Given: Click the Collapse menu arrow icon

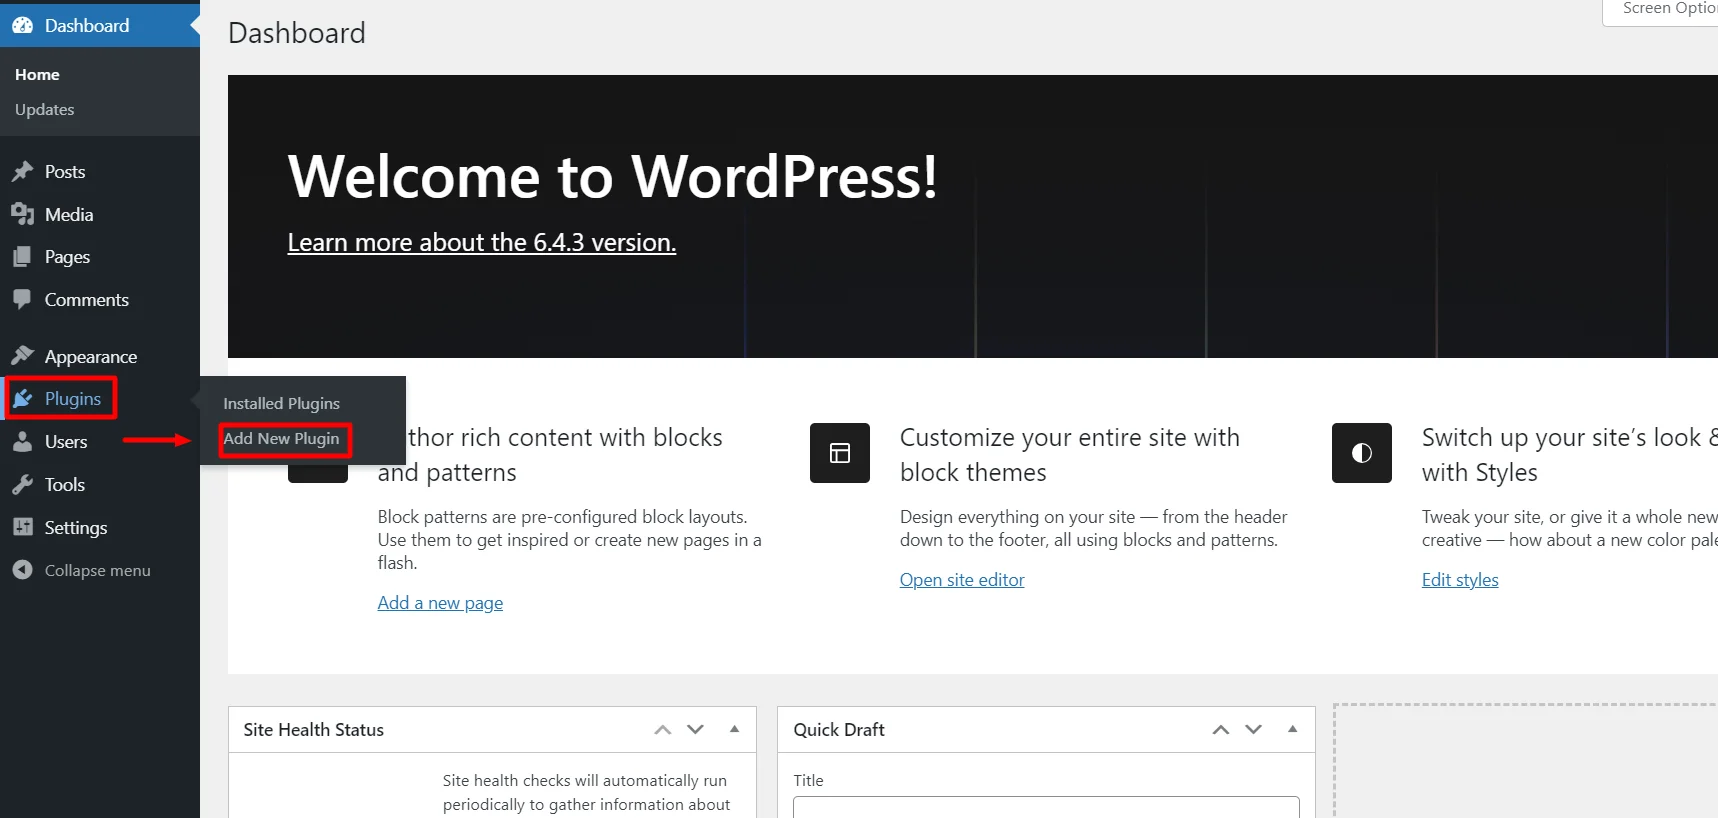Looking at the screenshot, I should click(x=22, y=570).
